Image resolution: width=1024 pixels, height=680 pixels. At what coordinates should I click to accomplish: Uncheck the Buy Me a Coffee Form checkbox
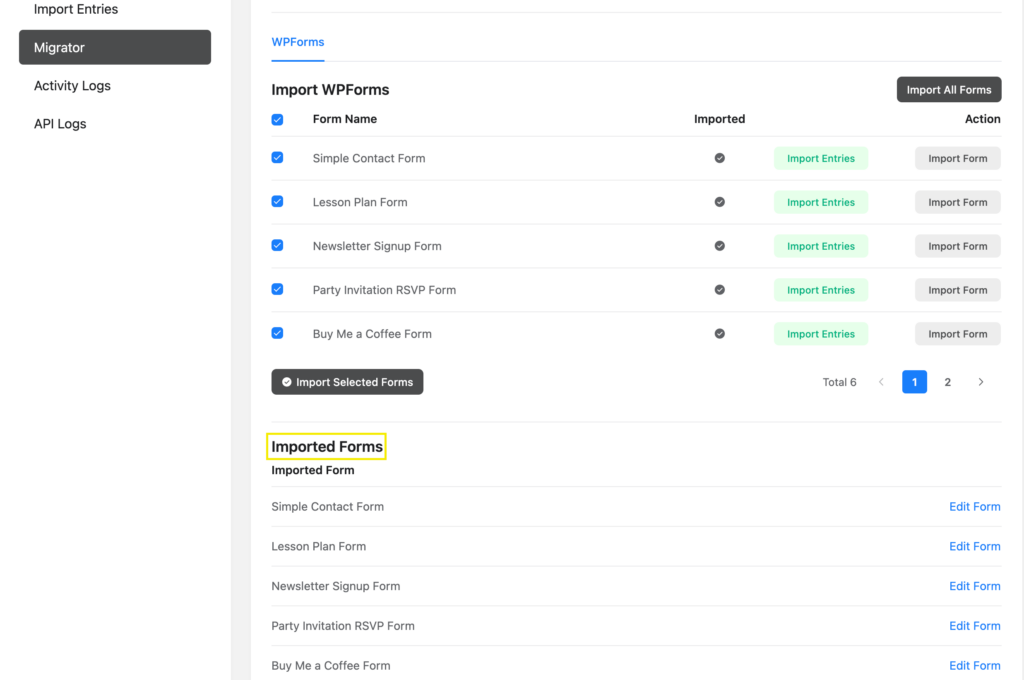278,333
